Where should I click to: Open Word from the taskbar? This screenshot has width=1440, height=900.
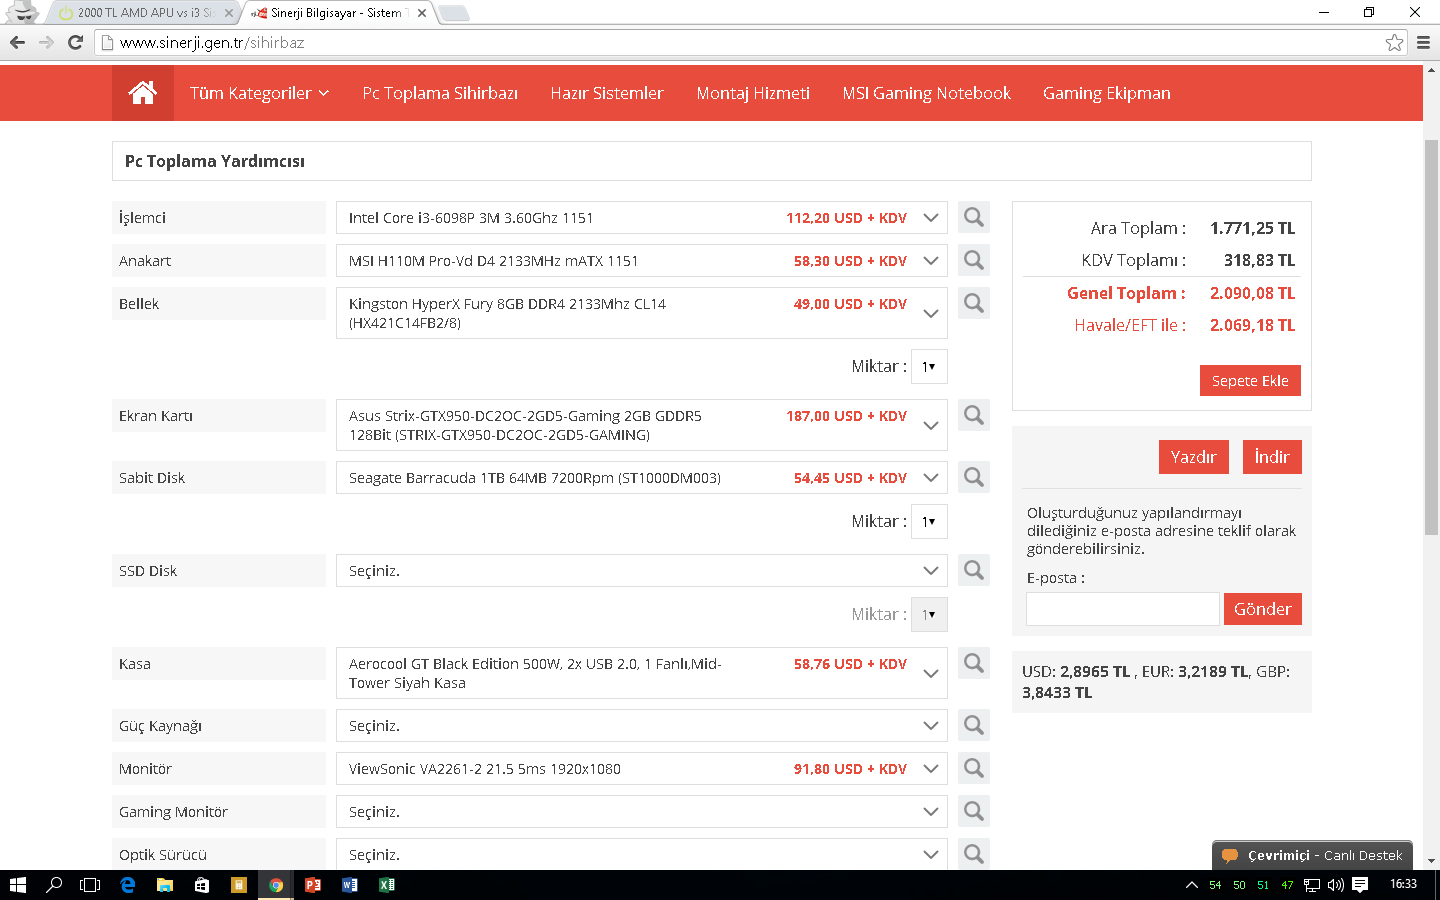coord(350,885)
